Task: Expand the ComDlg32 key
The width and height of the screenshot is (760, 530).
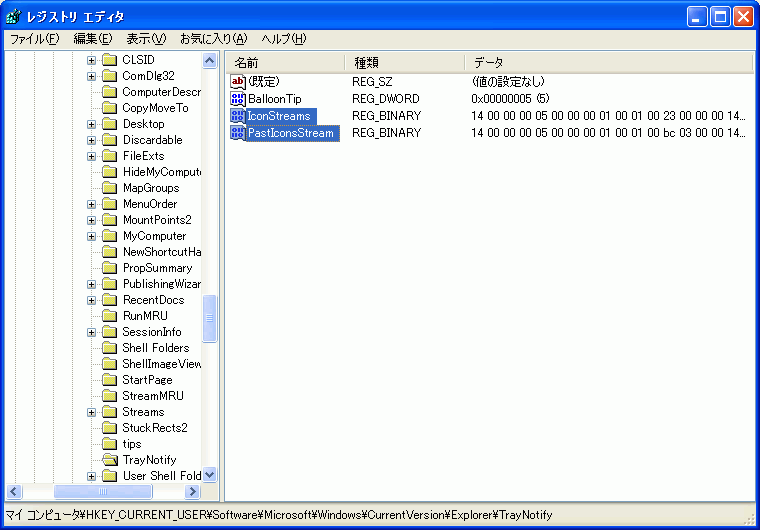Action: (91, 76)
